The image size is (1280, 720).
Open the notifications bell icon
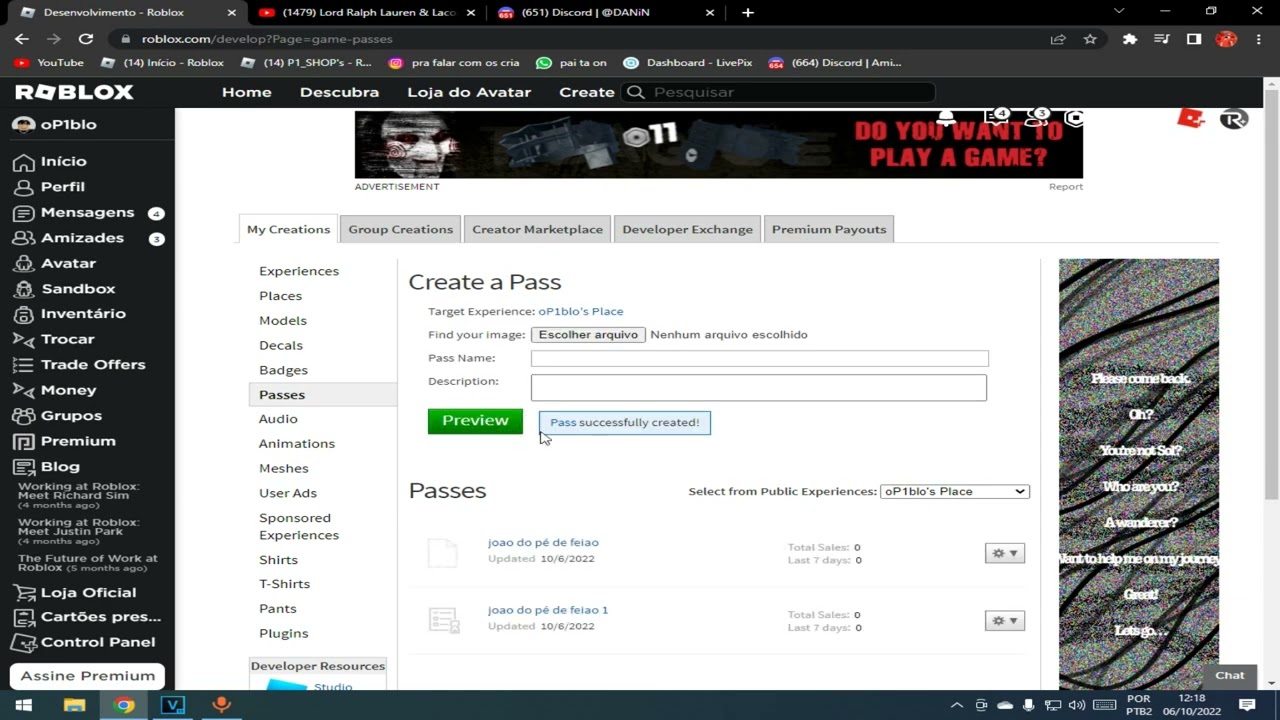[946, 118]
